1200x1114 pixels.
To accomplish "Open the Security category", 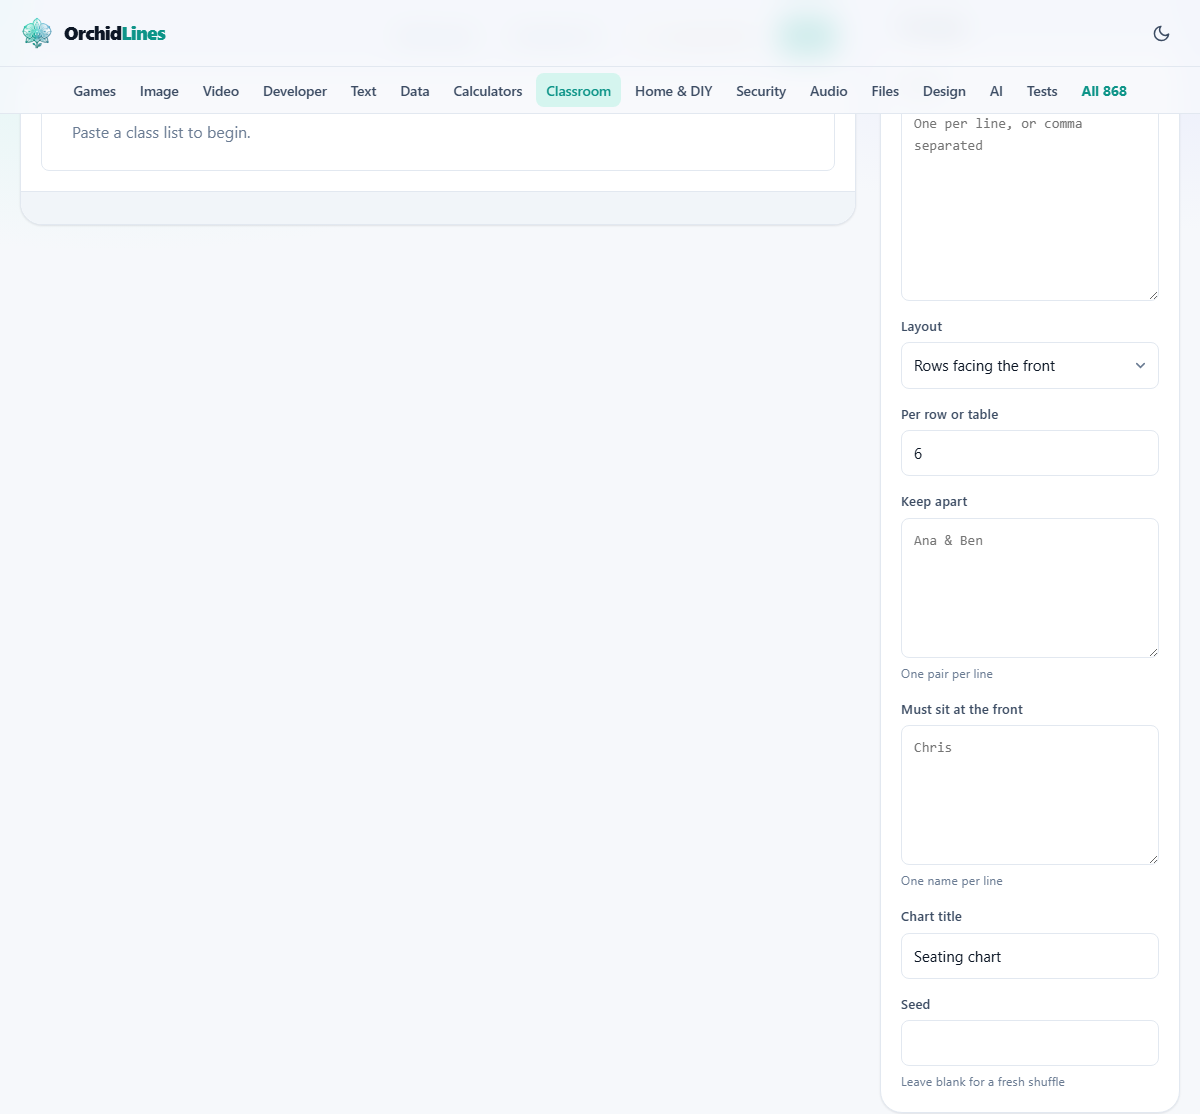I will 761,91.
